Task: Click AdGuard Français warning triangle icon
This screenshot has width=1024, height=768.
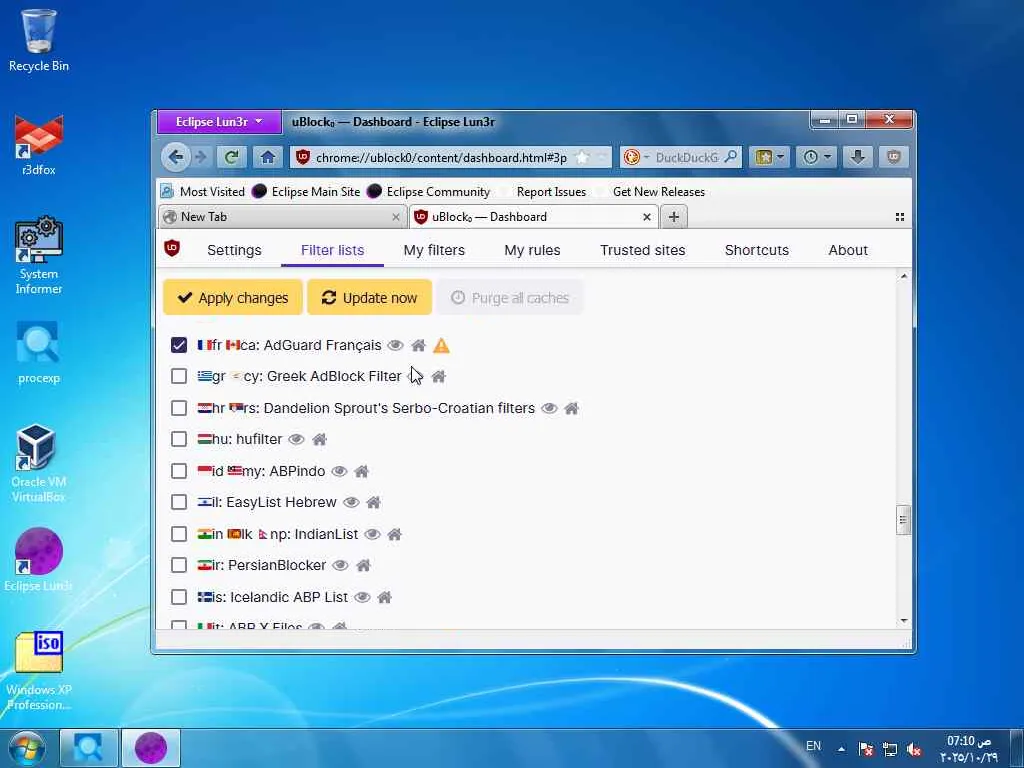Action: pyautogui.click(x=441, y=345)
